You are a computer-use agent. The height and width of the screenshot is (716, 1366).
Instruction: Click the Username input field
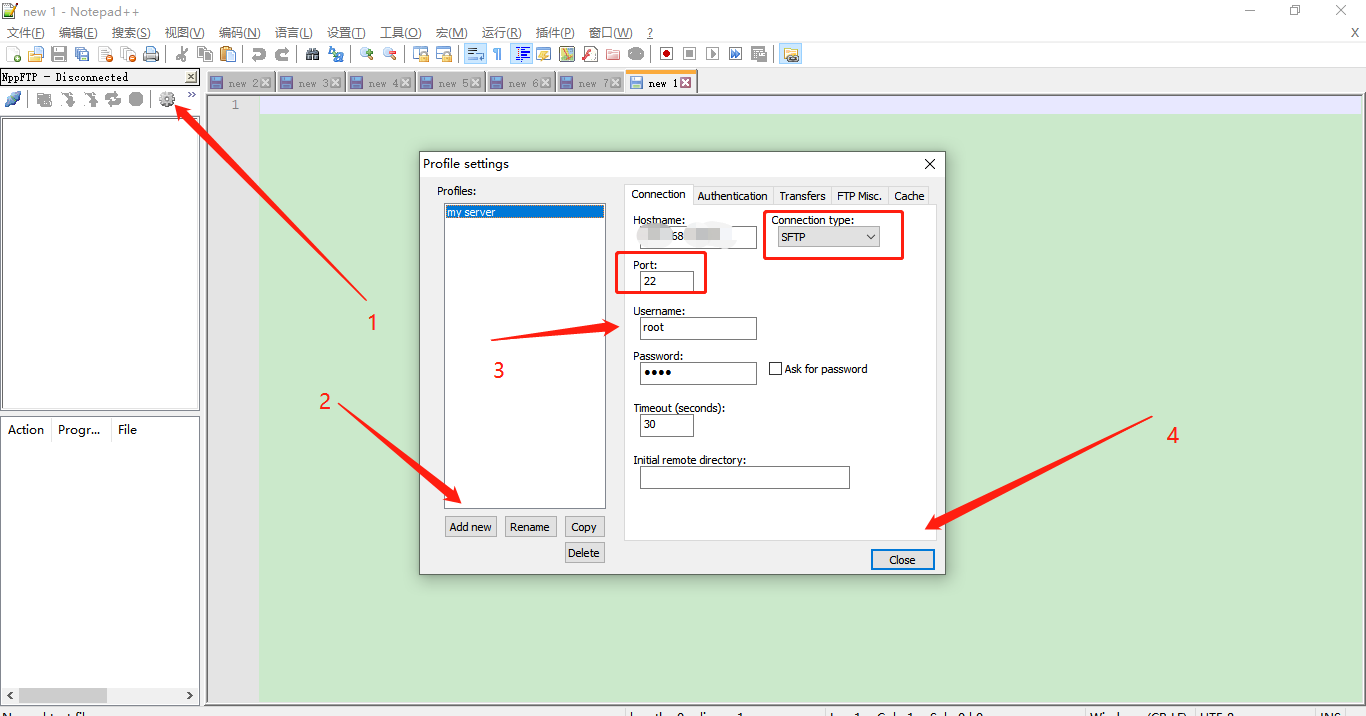coord(698,328)
